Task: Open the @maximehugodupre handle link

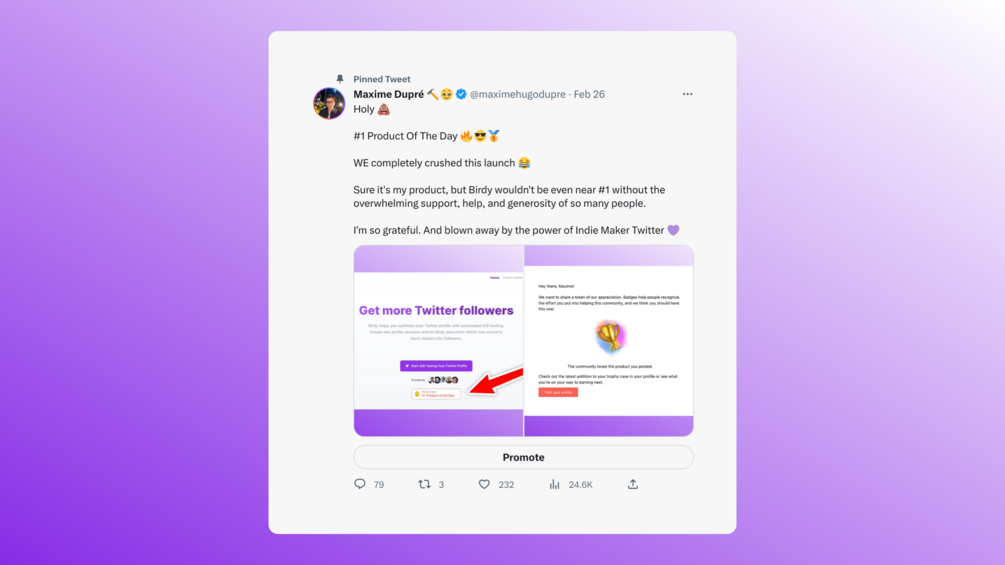Action: pos(517,94)
